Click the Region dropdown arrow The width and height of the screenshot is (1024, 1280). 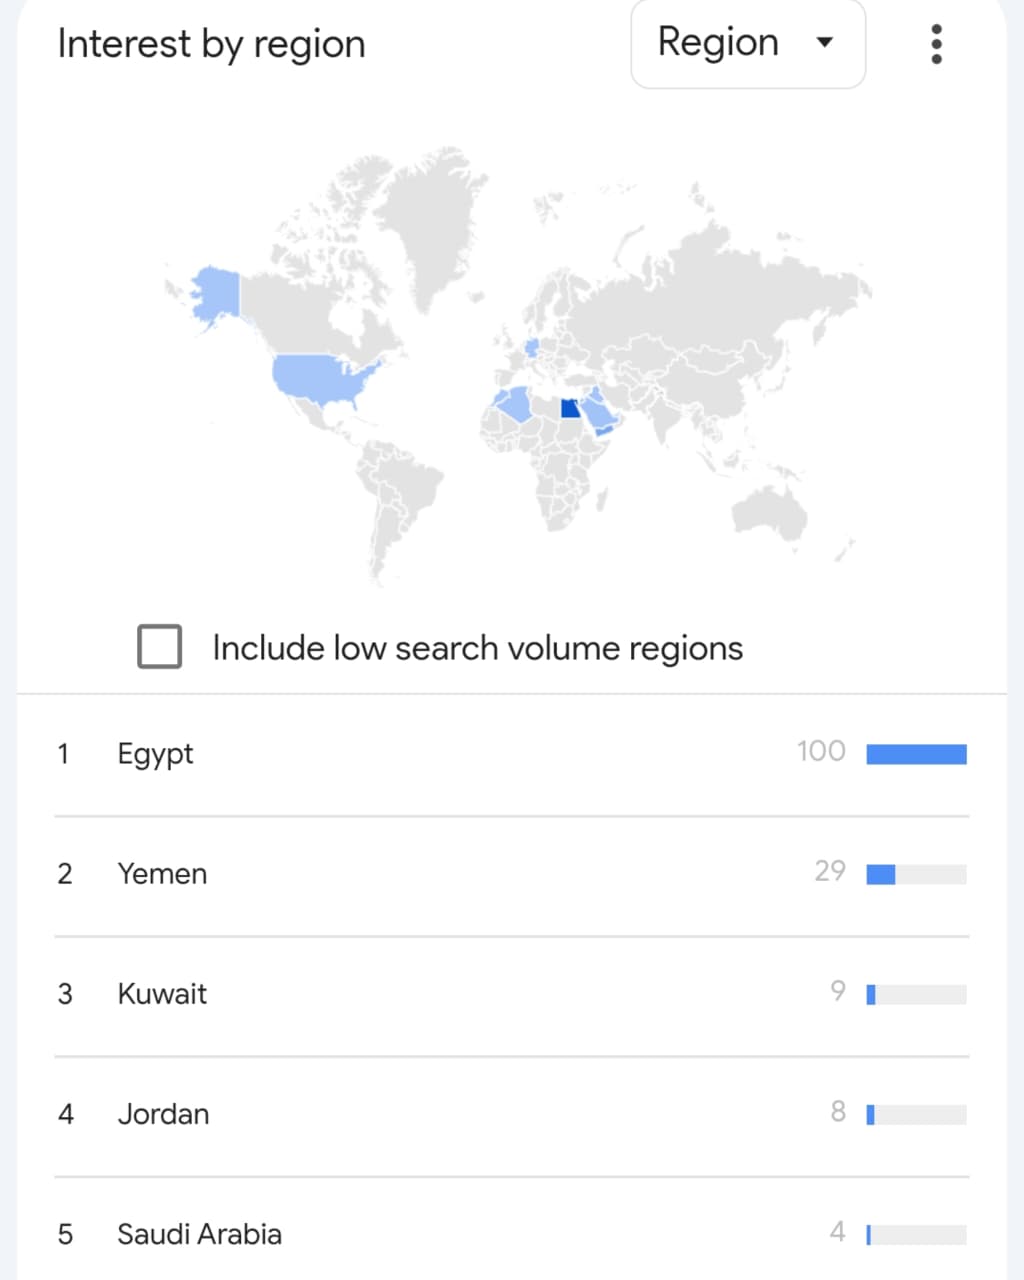pyautogui.click(x=825, y=43)
